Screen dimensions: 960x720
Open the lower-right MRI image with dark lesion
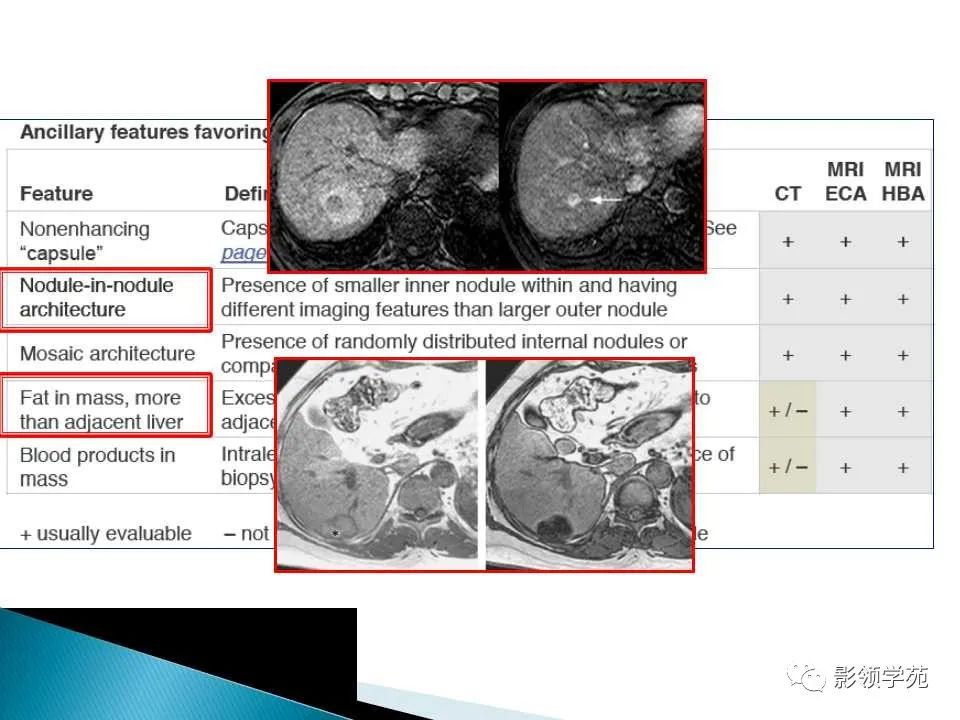tap(589, 464)
